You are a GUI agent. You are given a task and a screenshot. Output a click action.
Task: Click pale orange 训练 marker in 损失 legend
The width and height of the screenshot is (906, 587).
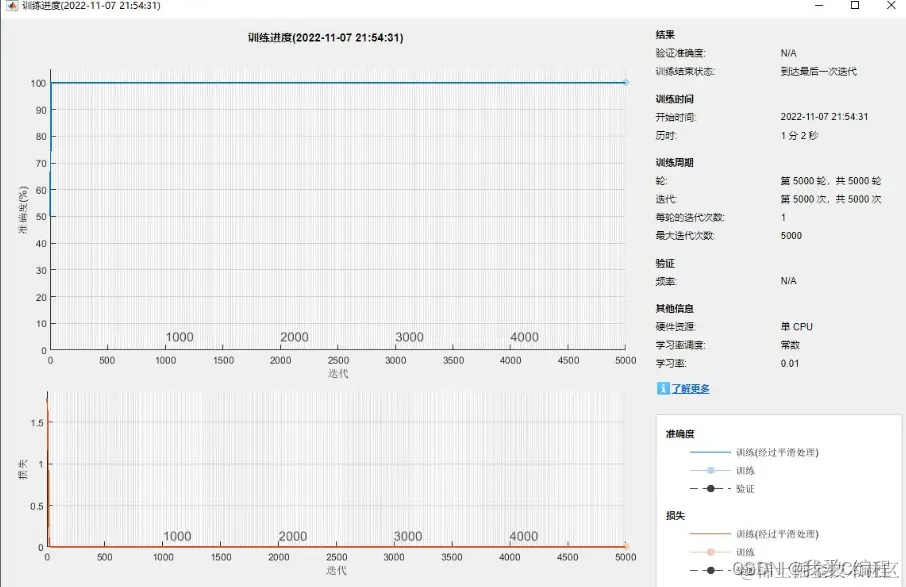coord(711,552)
